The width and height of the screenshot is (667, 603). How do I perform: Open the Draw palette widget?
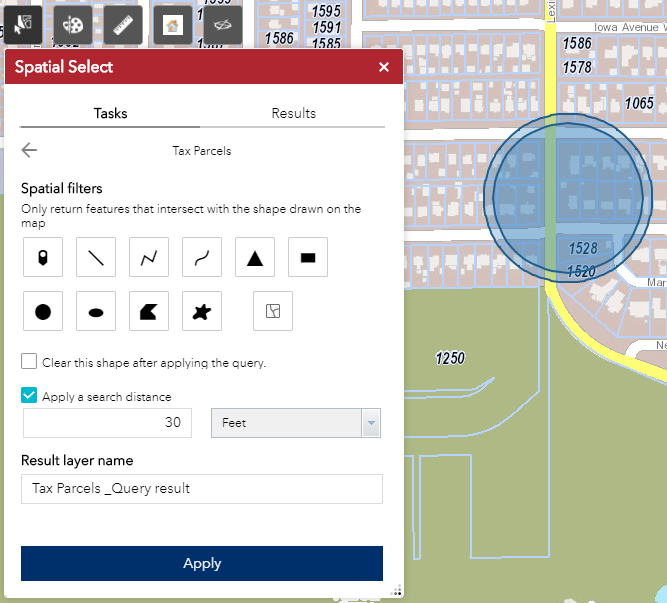point(73,23)
